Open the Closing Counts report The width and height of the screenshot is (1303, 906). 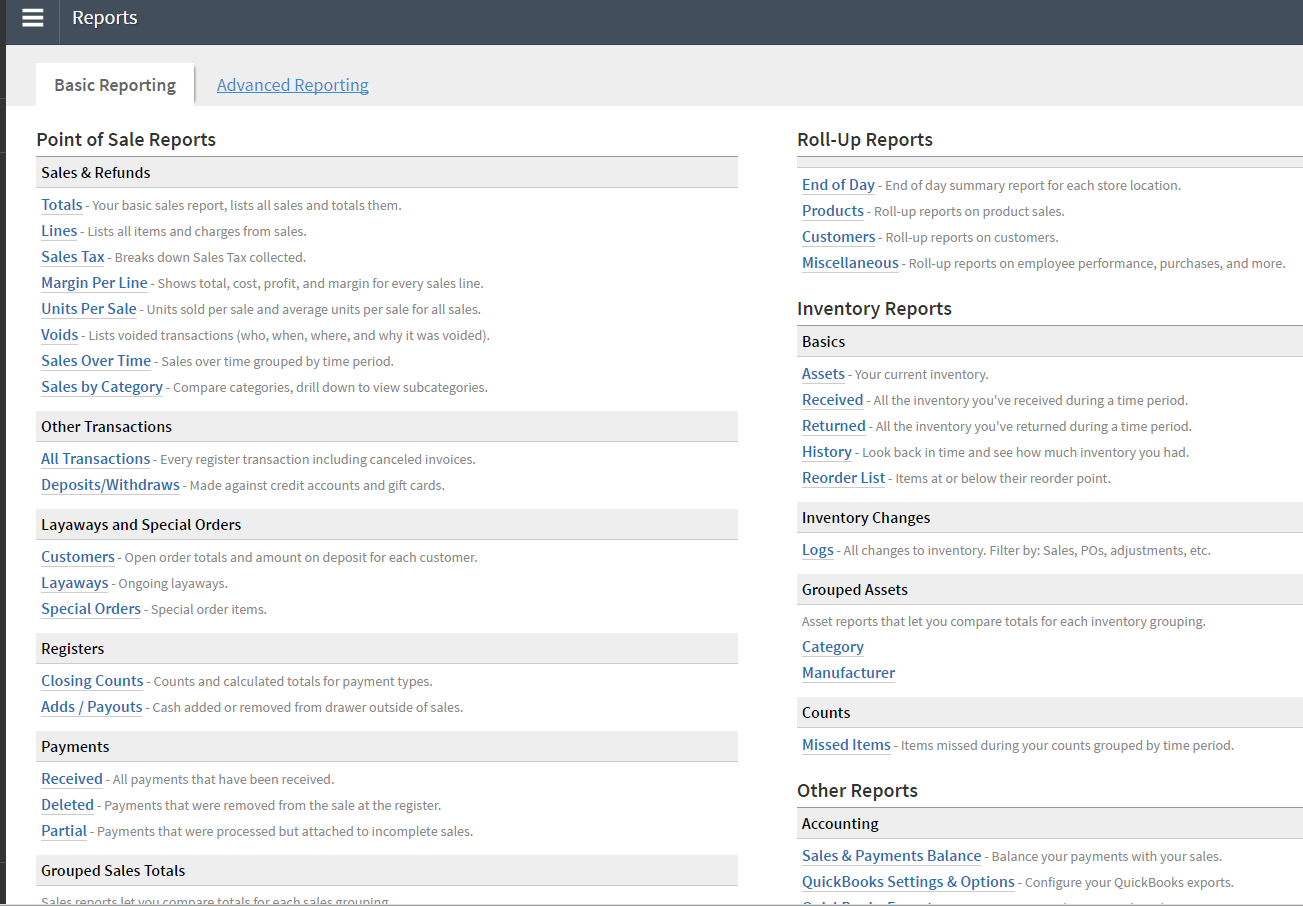[x=92, y=681]
